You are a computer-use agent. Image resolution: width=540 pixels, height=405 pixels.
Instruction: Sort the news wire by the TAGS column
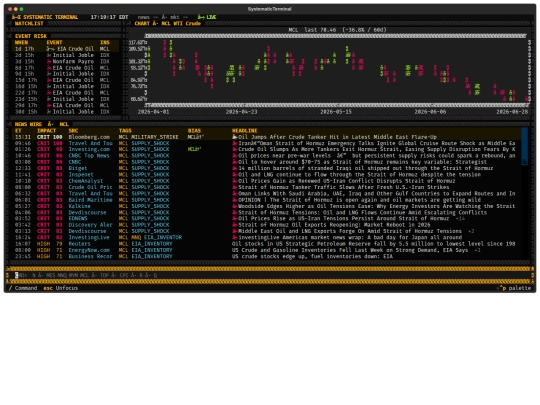click(125, 131)
